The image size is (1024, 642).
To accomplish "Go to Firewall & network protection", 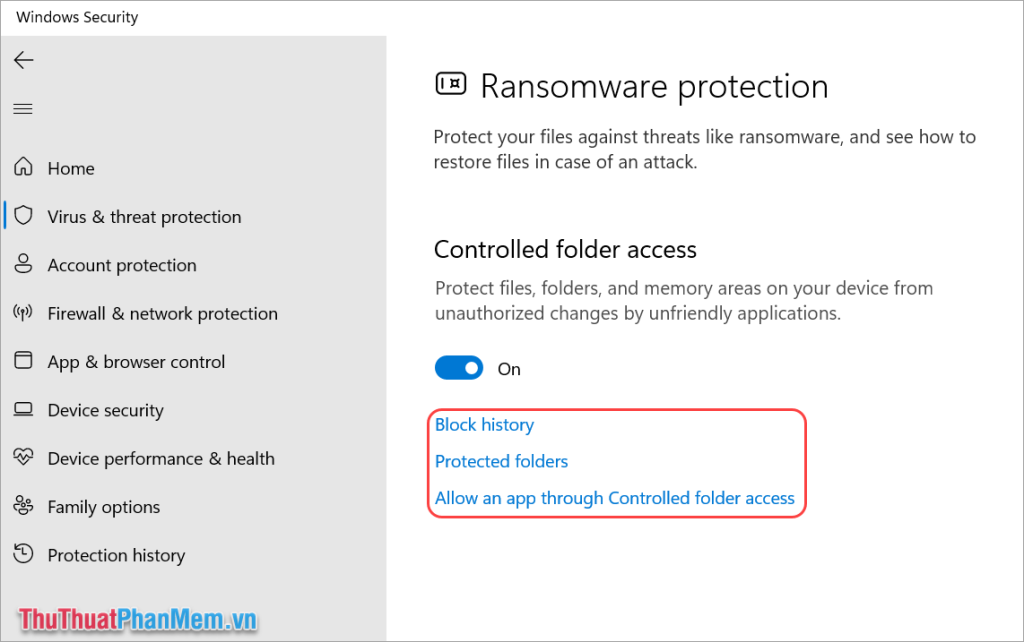I will 162,314.
